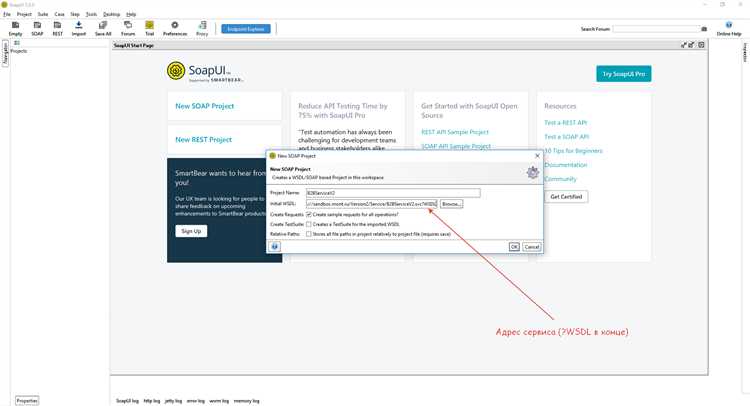750x406 pixels.
Task: Switch to the memory log tab
Action: pyautogui.click(x=246, y=401)
